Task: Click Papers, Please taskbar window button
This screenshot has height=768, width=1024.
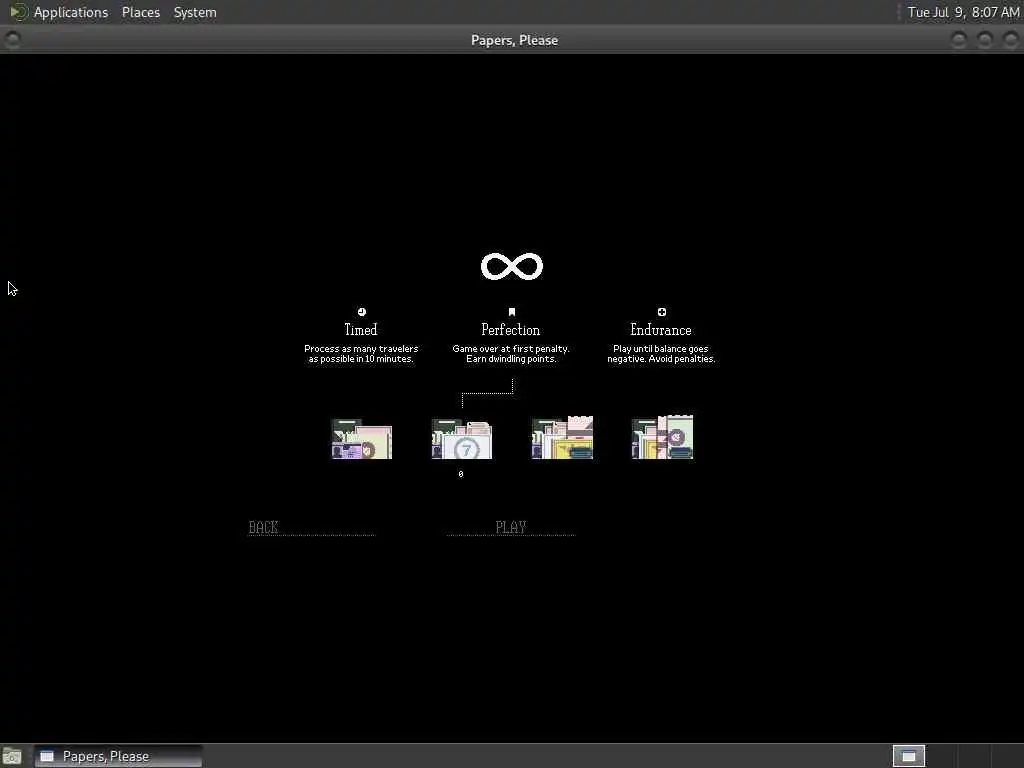Action: [118, 756]
